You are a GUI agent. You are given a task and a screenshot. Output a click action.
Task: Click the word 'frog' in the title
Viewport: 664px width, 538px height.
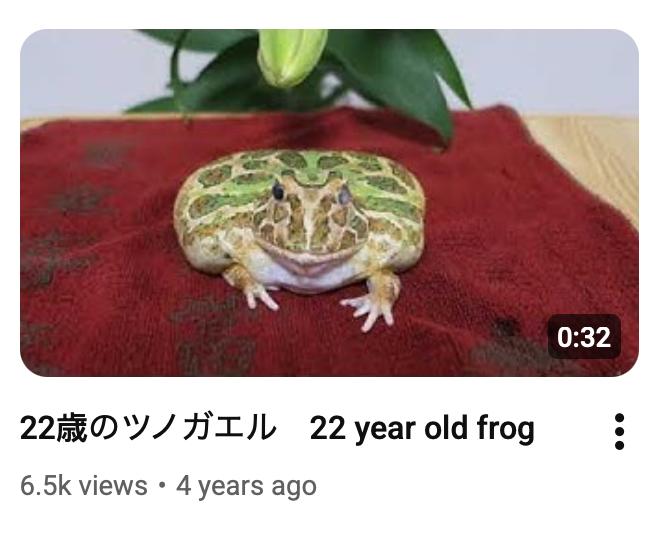pos(506,429)
